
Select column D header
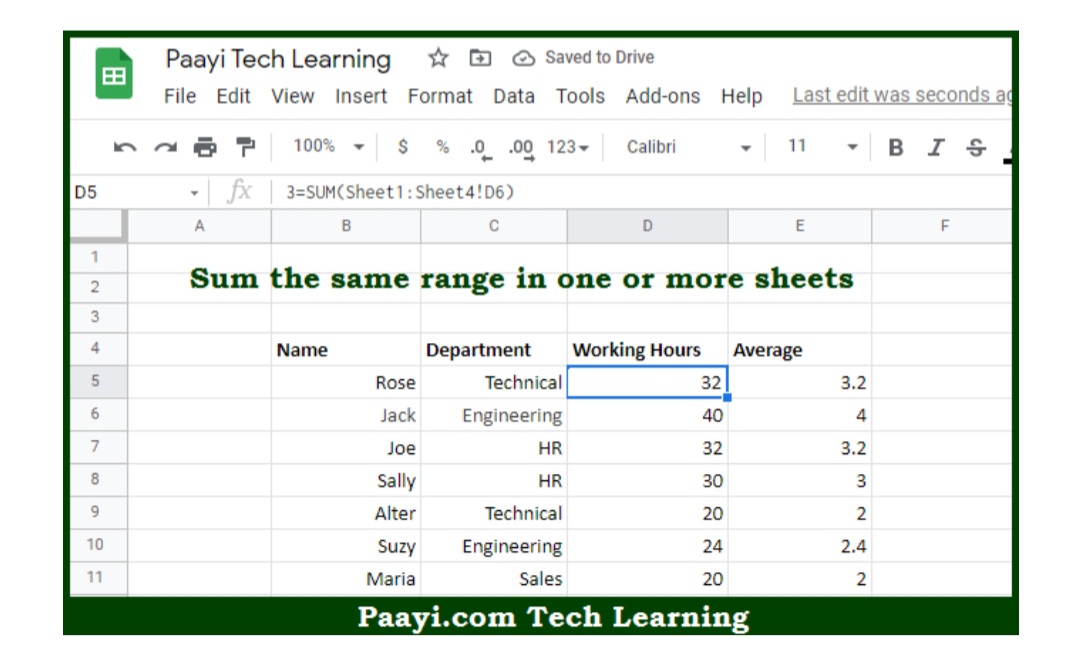coord(647,226)
